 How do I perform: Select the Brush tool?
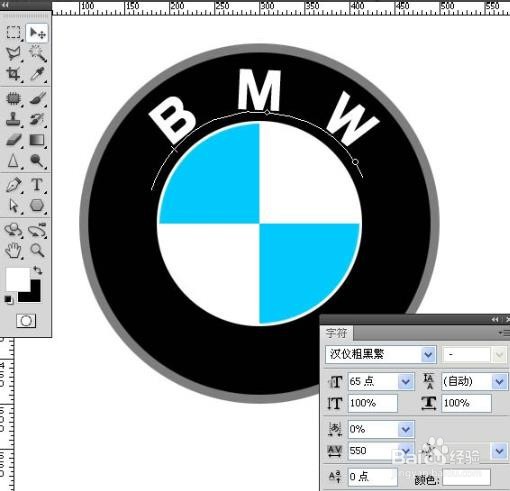click(37, 98)
